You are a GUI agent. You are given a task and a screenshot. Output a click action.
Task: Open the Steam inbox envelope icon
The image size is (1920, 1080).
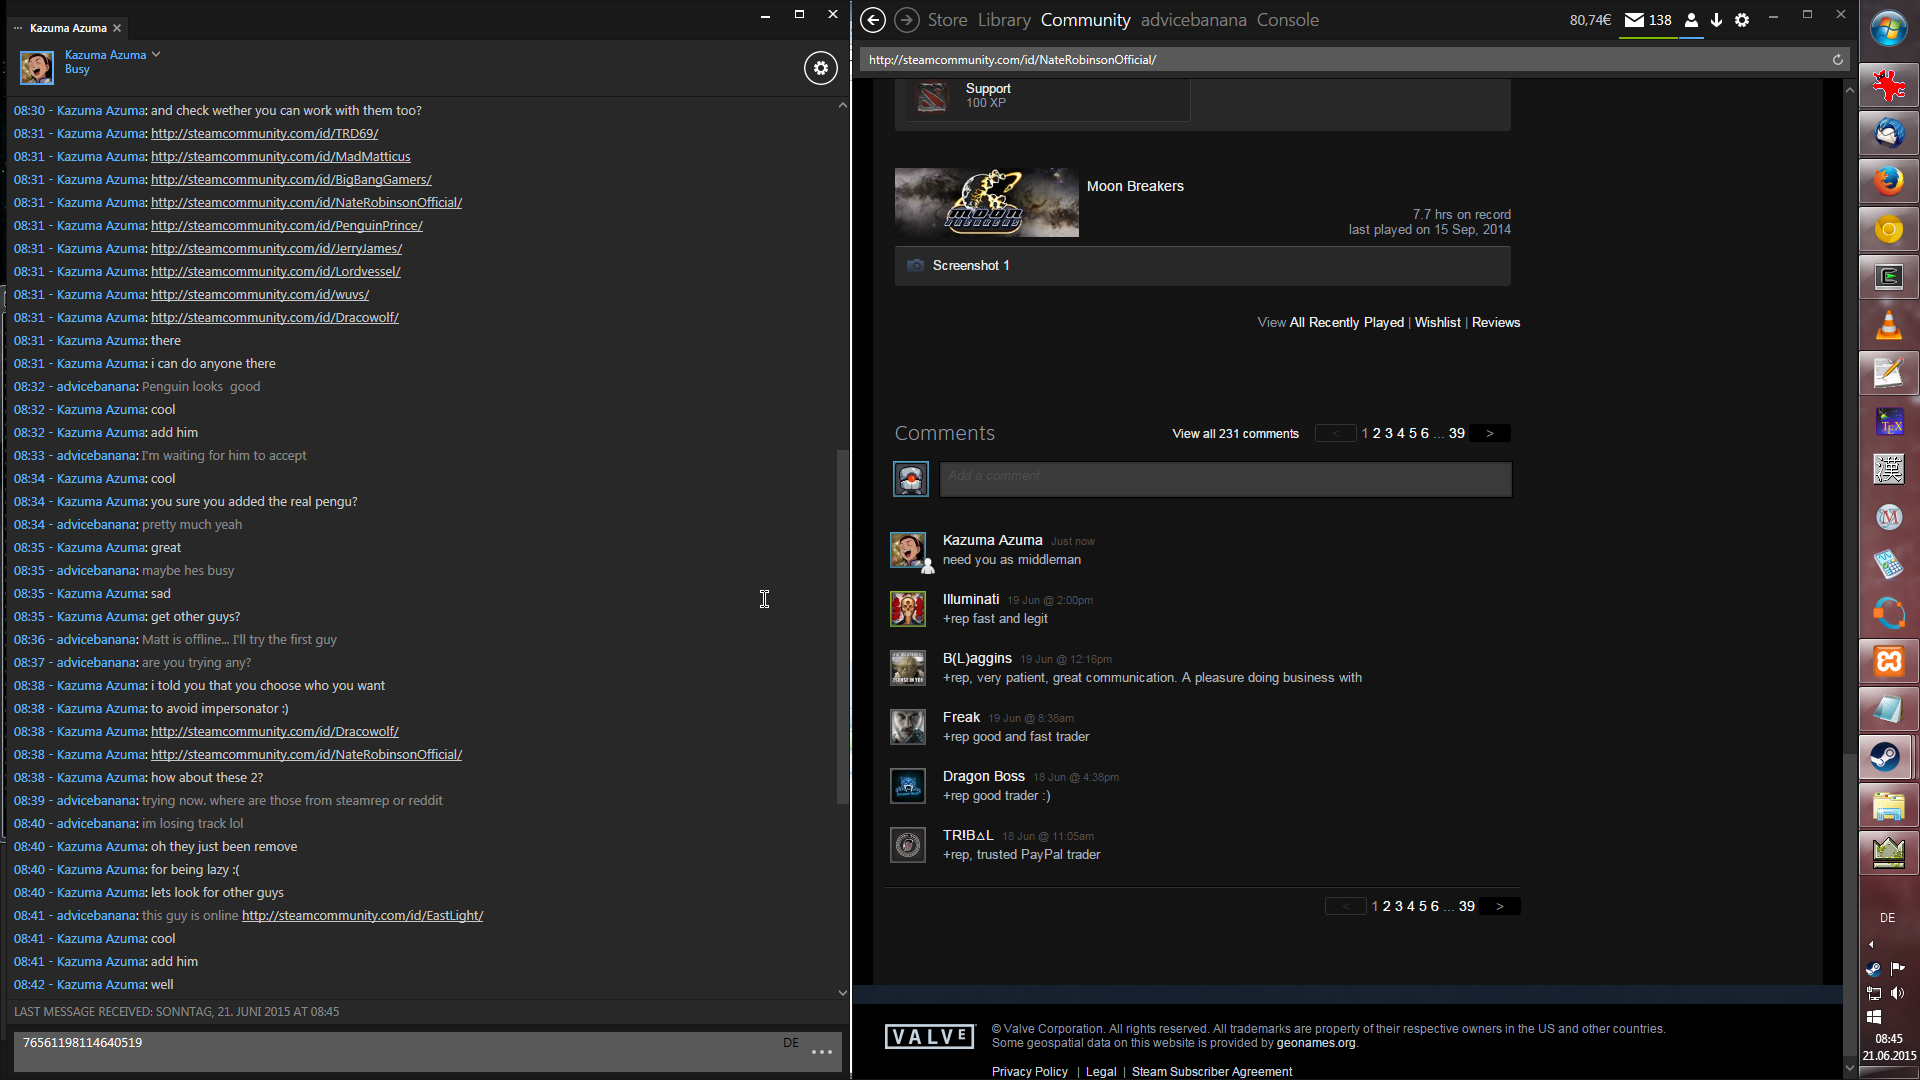point(1634,20)
